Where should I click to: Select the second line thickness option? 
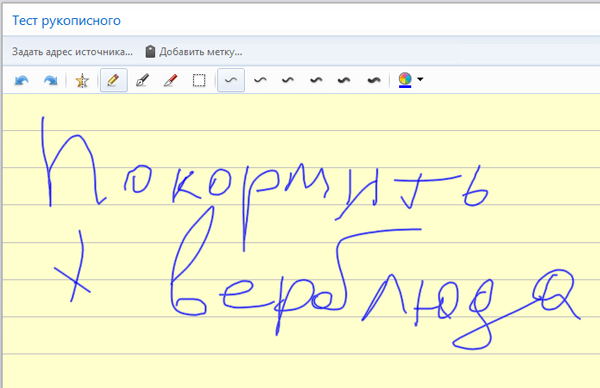pyautogui.click(x=260, y=80)
